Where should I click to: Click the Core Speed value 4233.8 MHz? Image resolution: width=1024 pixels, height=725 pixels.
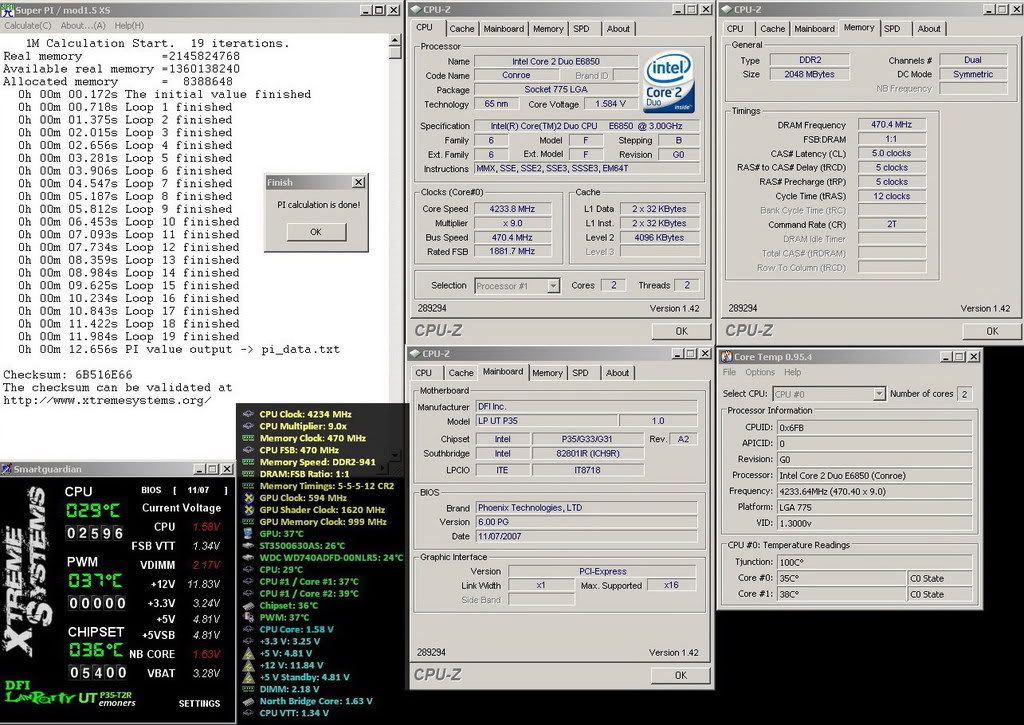click(513, 209)
